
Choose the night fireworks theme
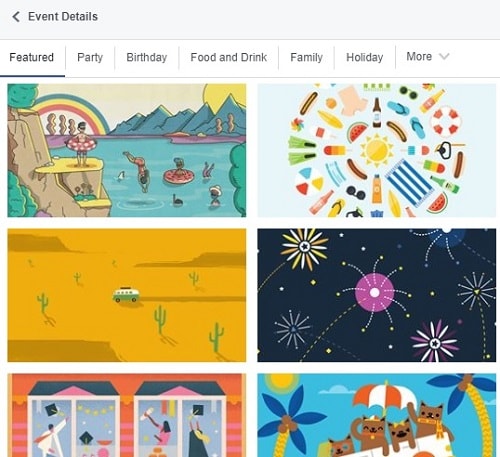377,295
